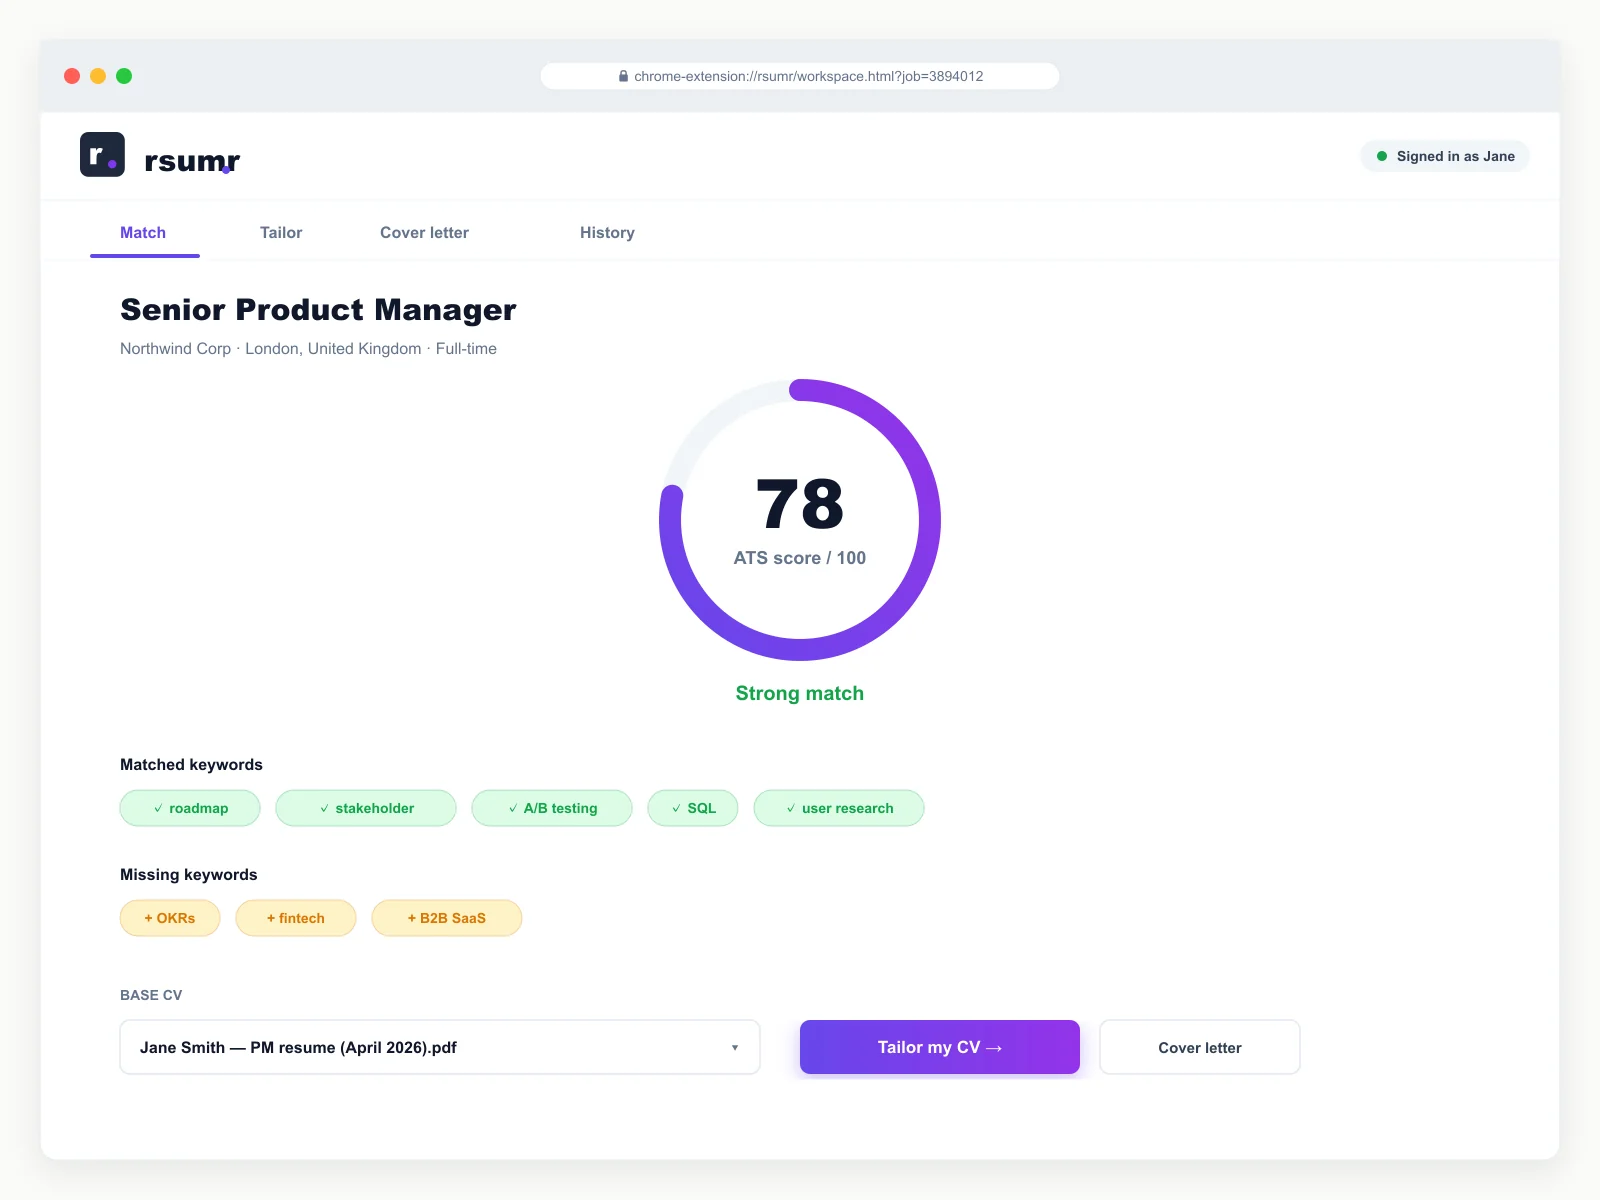Select the Match tab
The width and height of the screenshot is (1600, 1200).
click(x=143, y=232)
